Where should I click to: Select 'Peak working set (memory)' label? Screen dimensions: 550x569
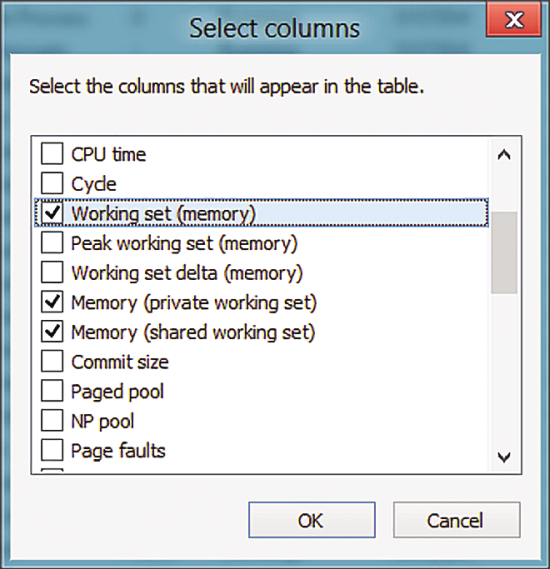(184, 243)
